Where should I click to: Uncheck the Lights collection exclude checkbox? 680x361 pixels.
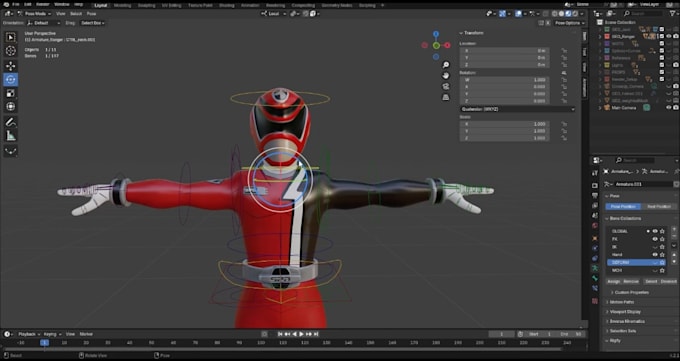pyautogui.click(x=662, y=65)
